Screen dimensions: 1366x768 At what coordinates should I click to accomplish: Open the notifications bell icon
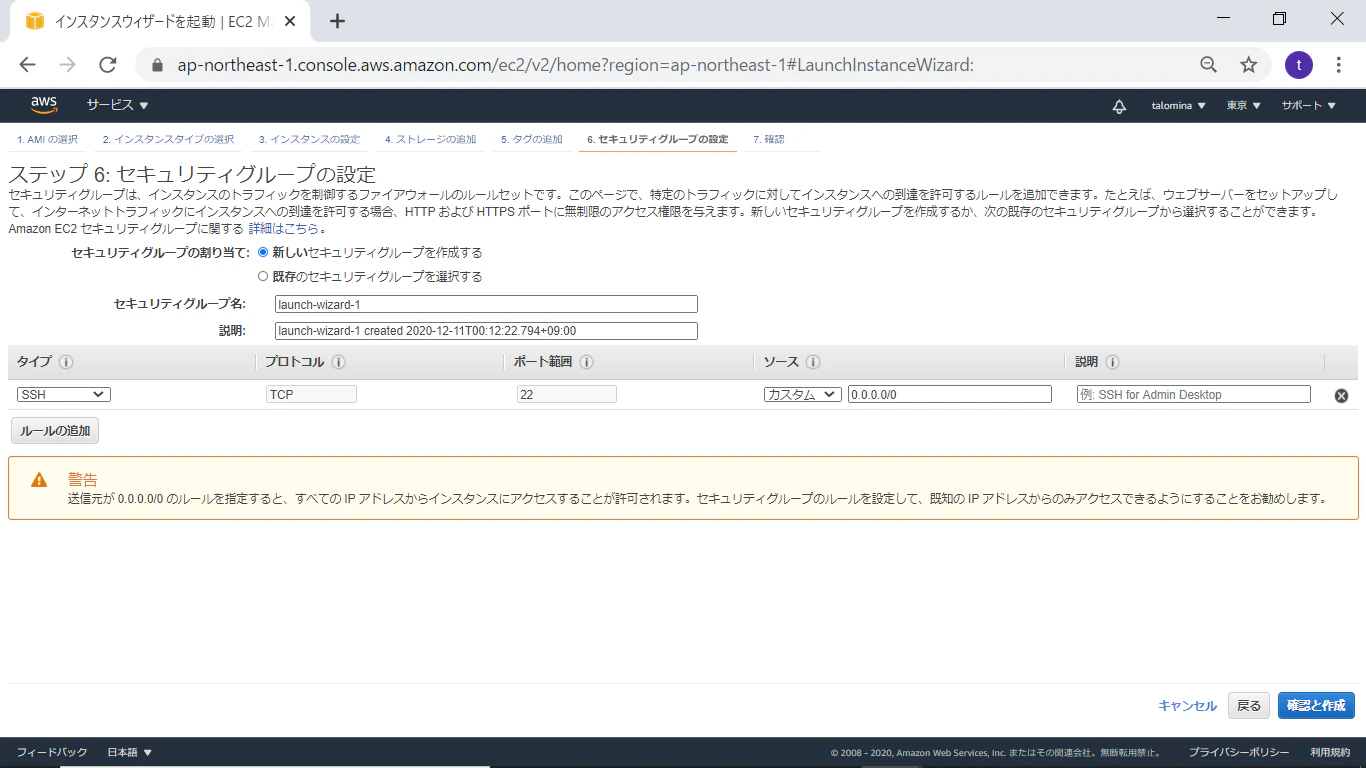coord(1119,106)
